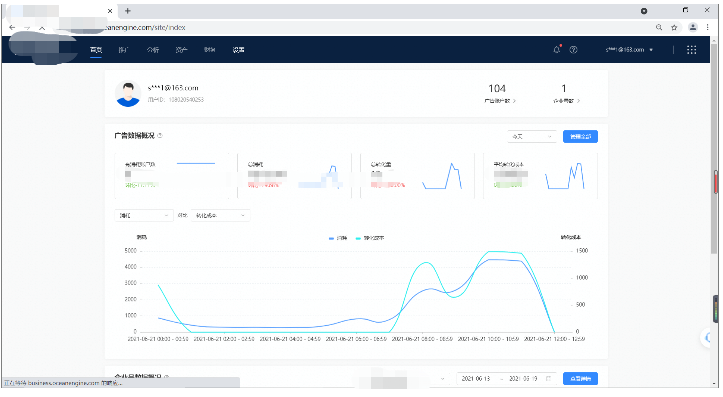Viewport: 723px width, 397px height.
Task: Close the current browser tab
Action: (110, 11)
